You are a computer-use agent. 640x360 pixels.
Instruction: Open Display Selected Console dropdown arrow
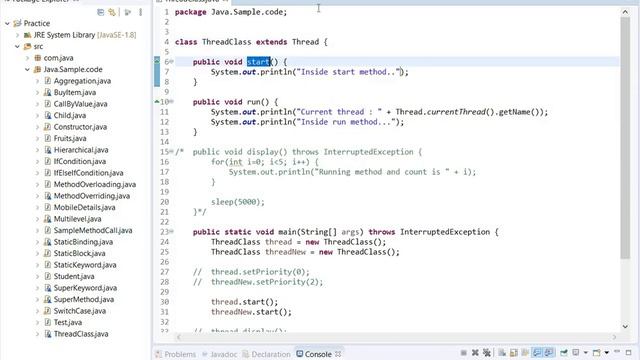click(x=586, y=352)
